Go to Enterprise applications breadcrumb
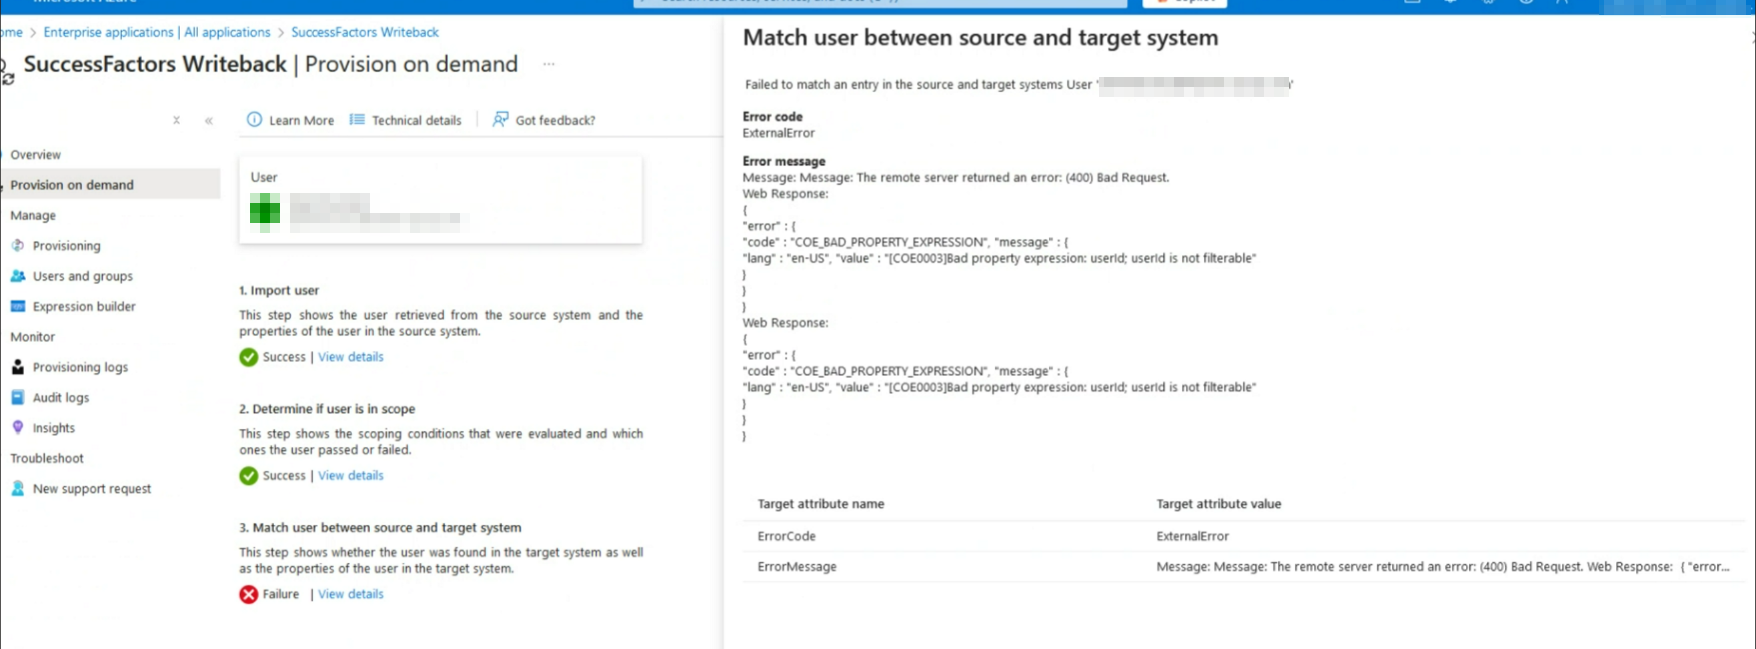Viewport: 1756px width, 649px height. tap(157, 32)
